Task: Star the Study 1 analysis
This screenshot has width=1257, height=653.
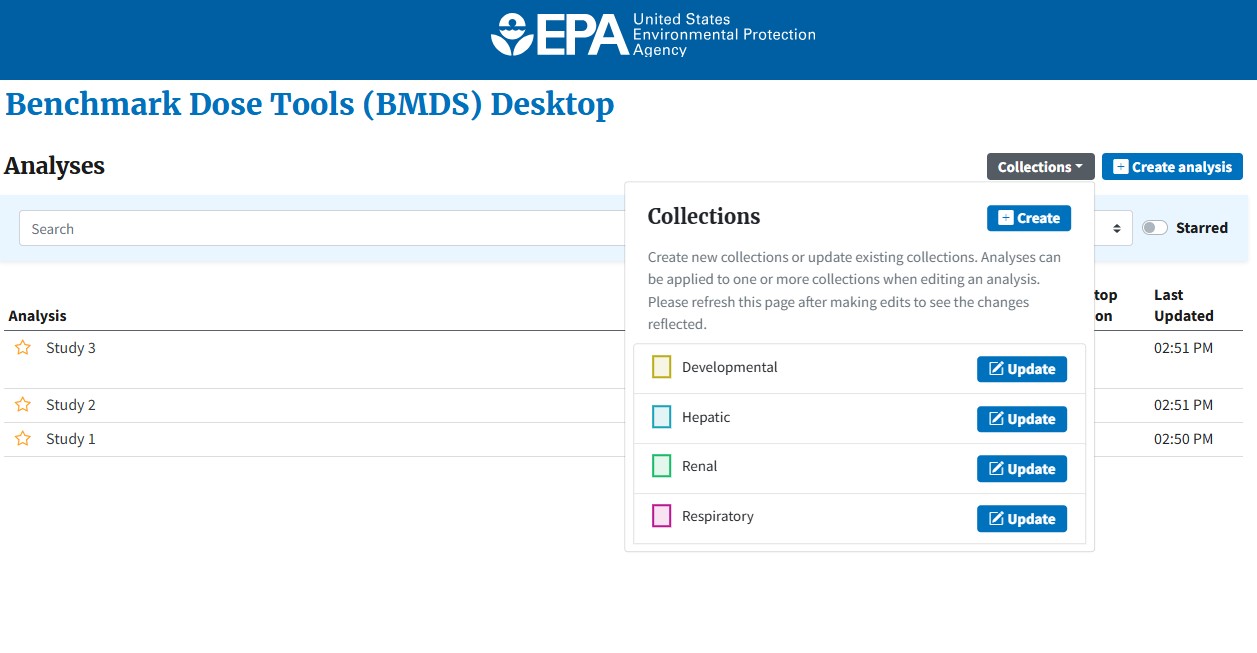Action: (x=23, y=439)
